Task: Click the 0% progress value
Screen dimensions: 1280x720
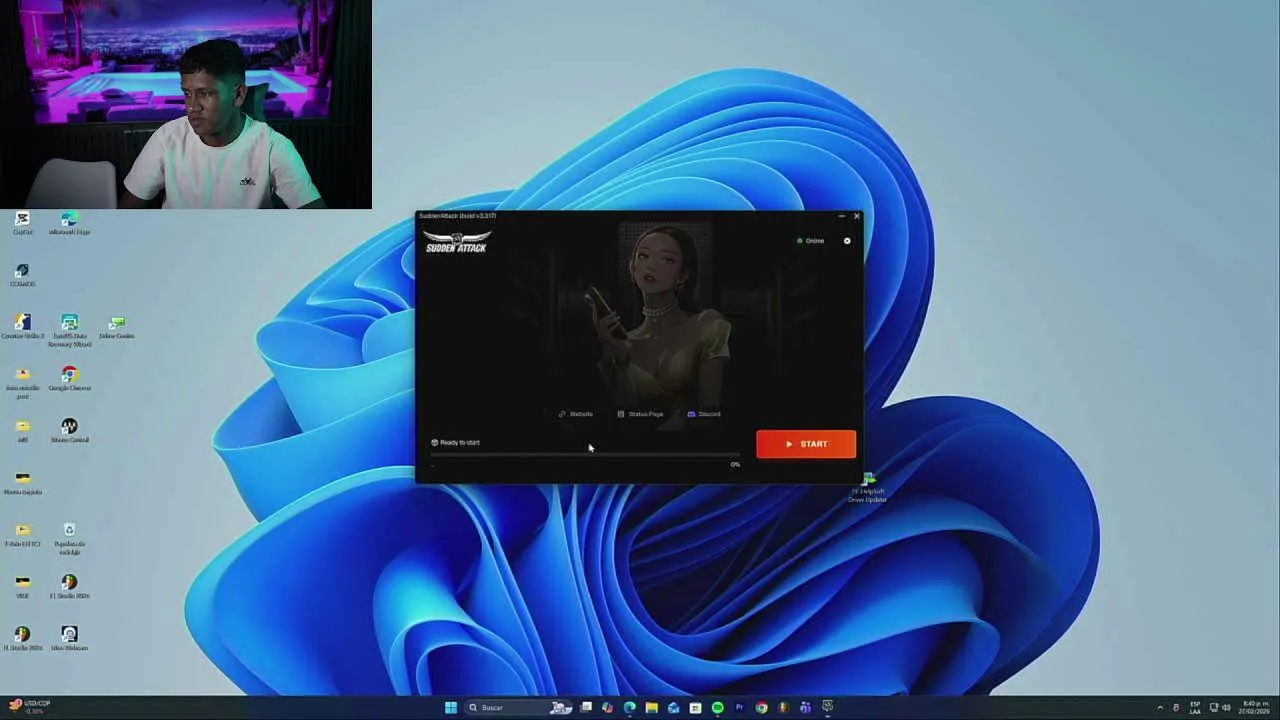Action: (735, 464)
